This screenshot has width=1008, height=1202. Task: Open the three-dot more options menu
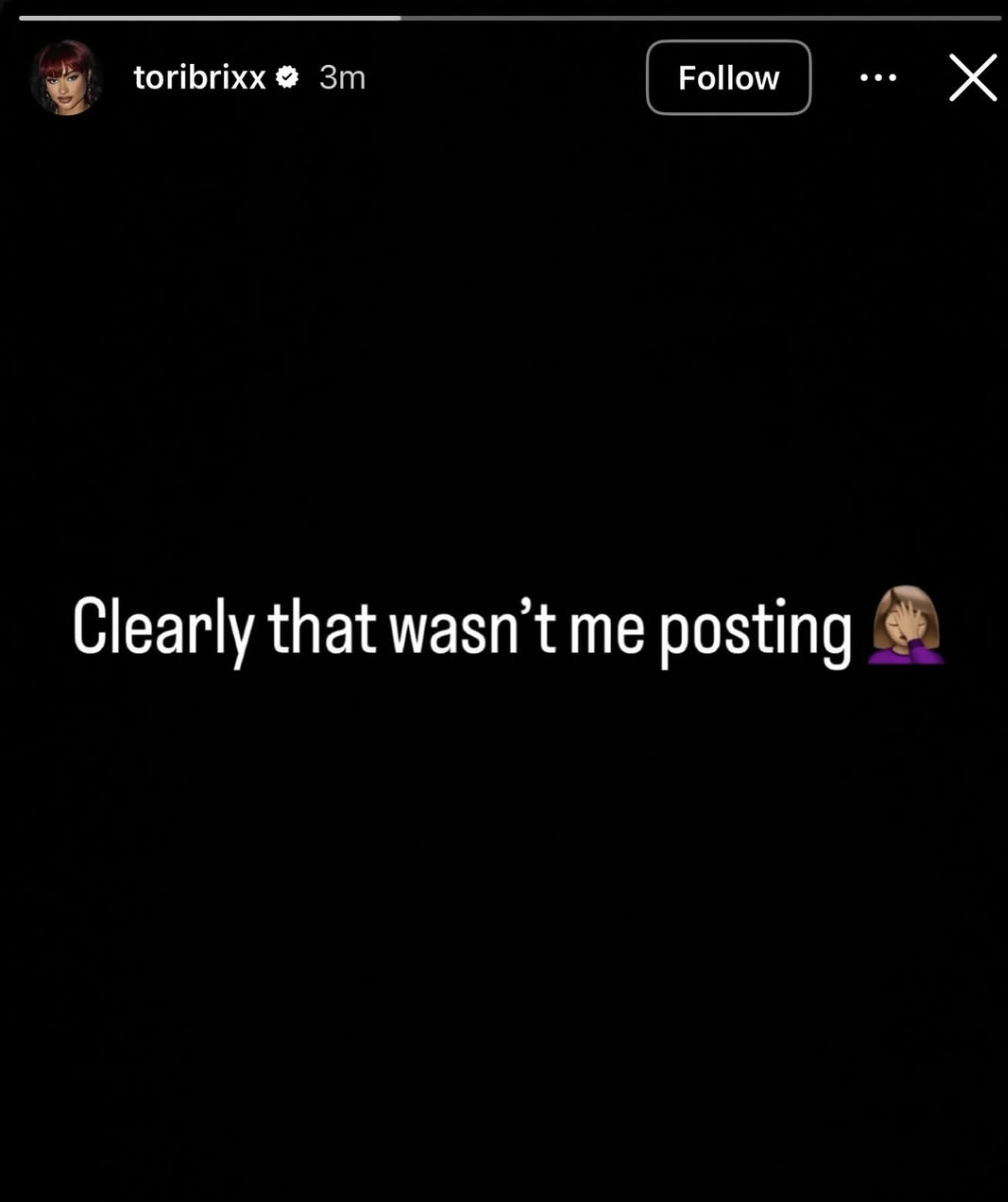[878, 78]
